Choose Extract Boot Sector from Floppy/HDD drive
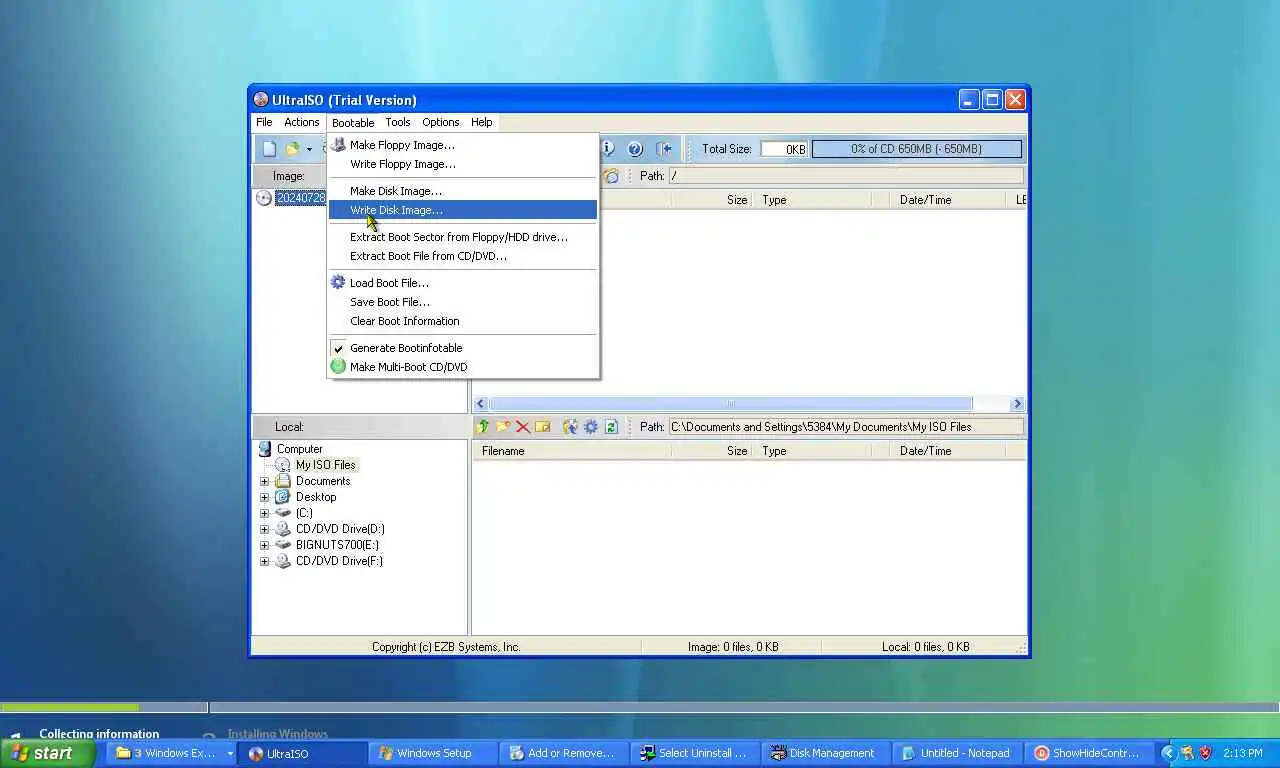The width and height of the screenshot is (1280, 768). tap(459, 237)
